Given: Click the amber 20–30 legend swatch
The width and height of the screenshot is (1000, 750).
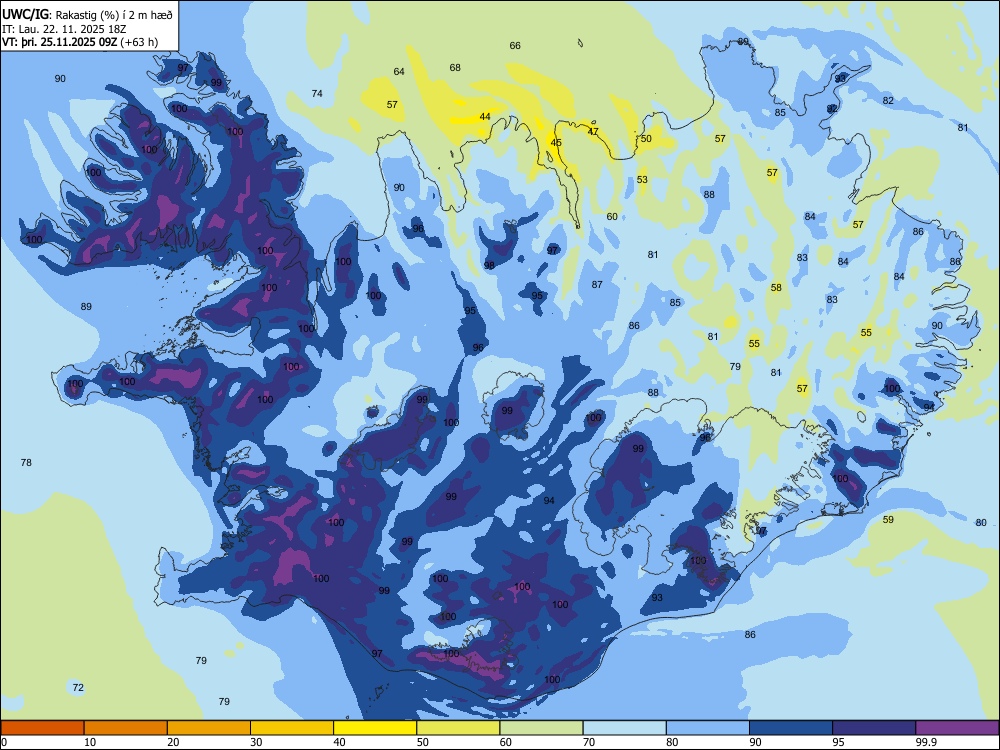Looking at the screenshot, I should (x=209, y=728).
